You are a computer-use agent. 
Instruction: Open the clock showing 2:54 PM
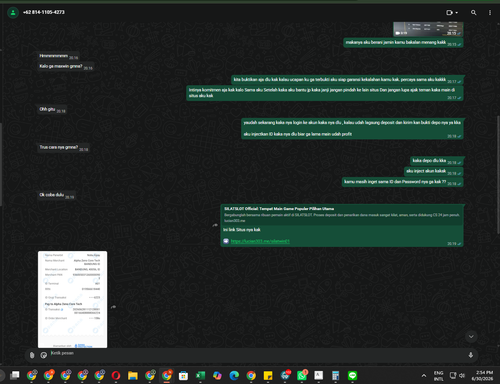tap(482, 376)
